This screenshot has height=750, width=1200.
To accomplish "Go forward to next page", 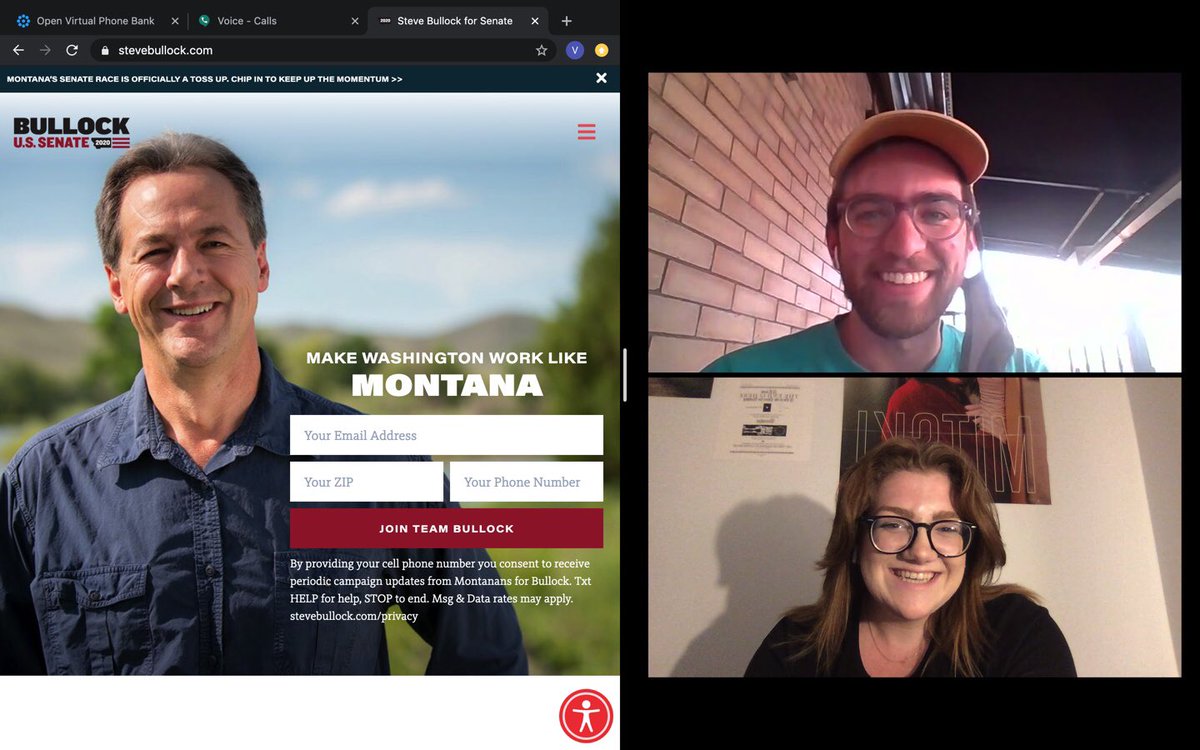I will pyautogui.click(x=45, y=50).
